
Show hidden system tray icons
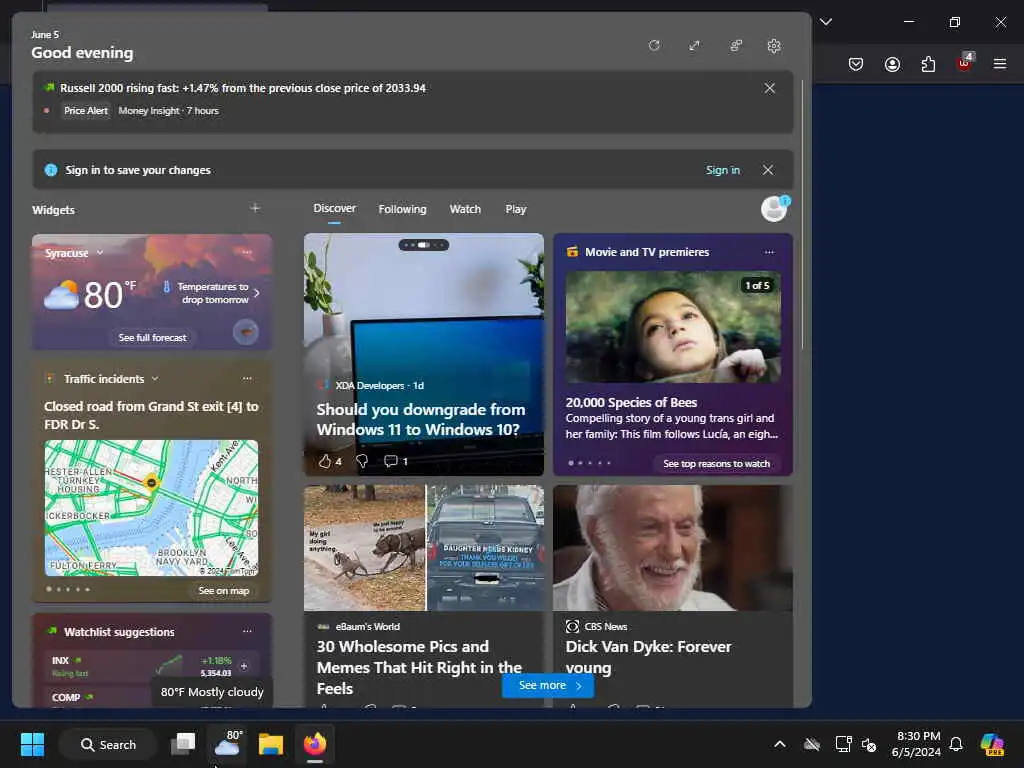[780, 744]
